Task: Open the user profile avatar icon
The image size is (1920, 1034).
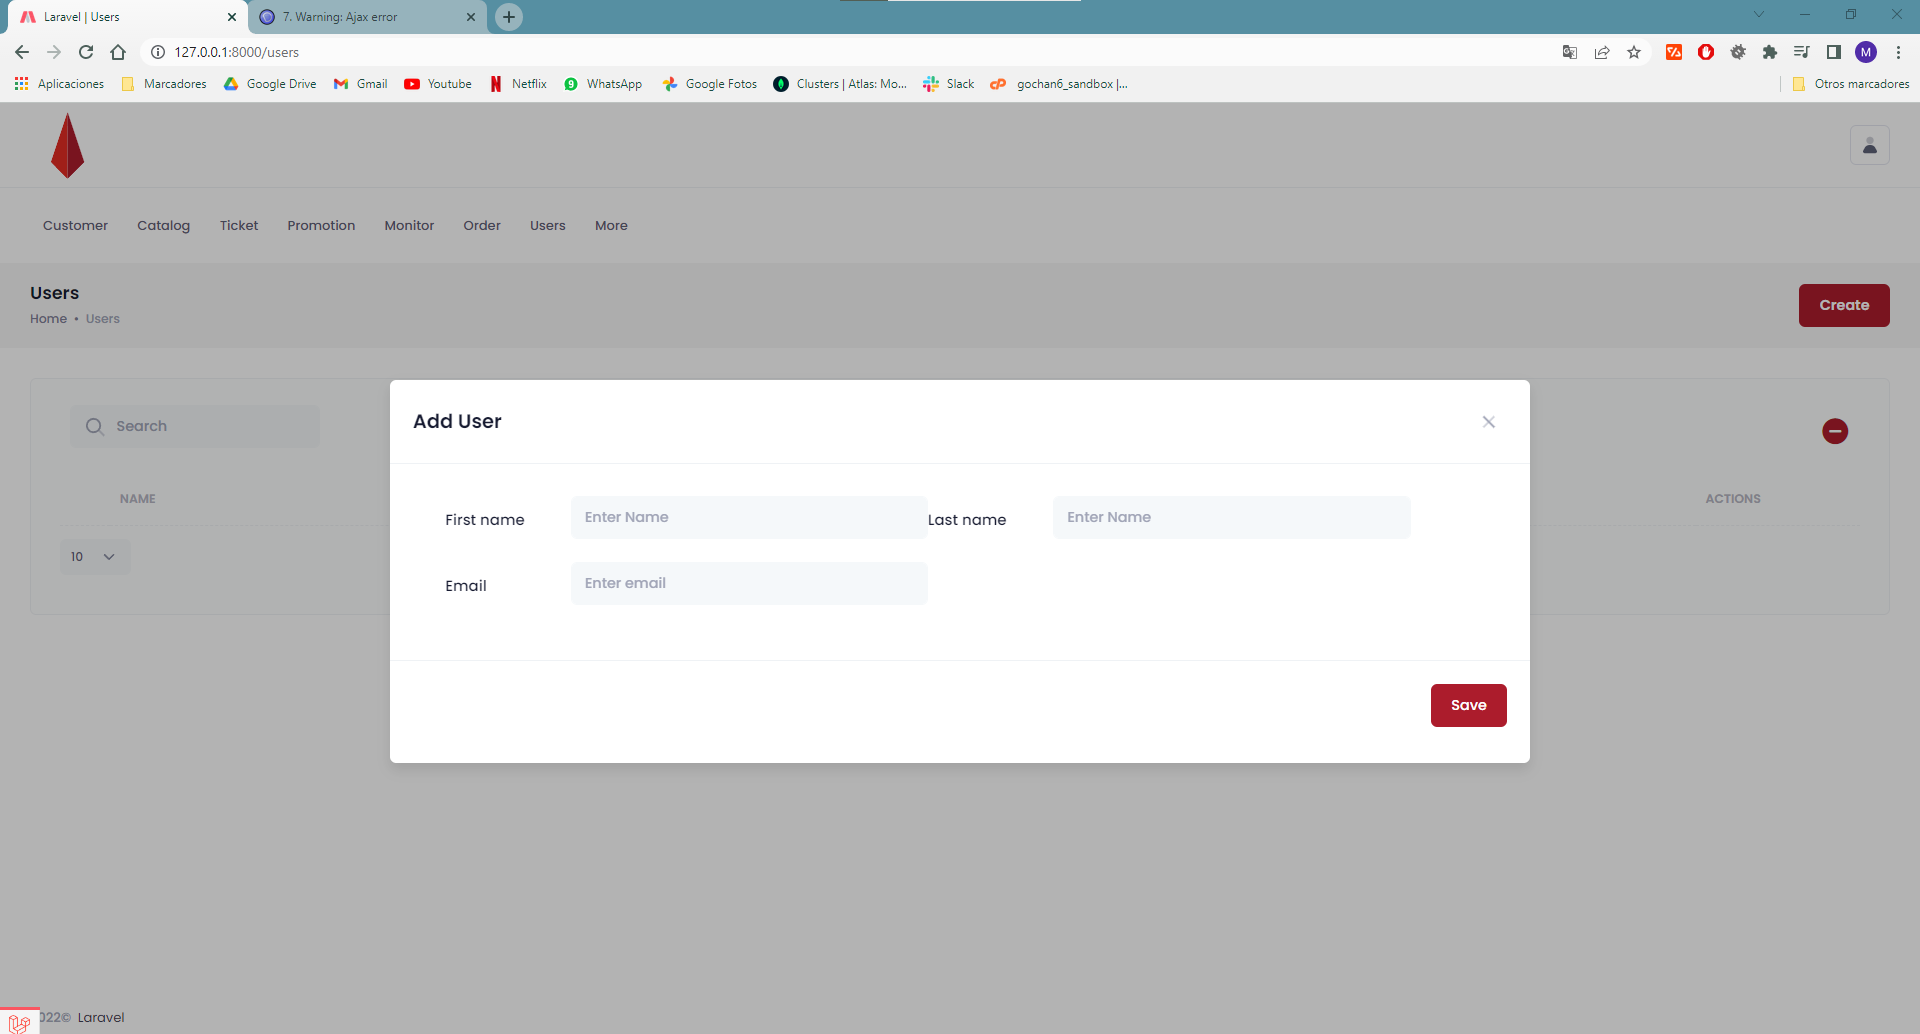Action: (1868, 146)
